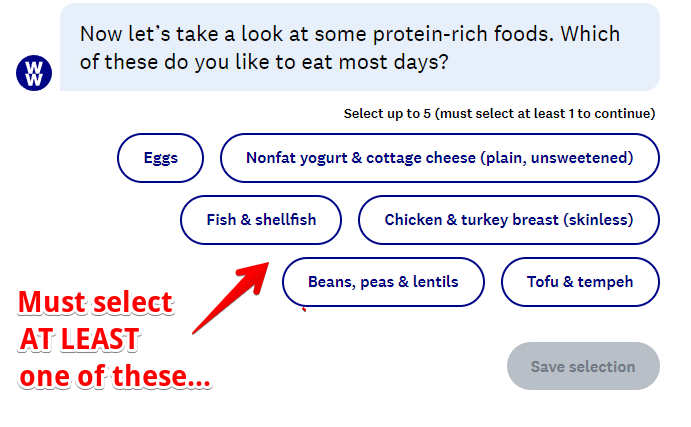Choose Fish & shellfish protein option

coord(261,220)
